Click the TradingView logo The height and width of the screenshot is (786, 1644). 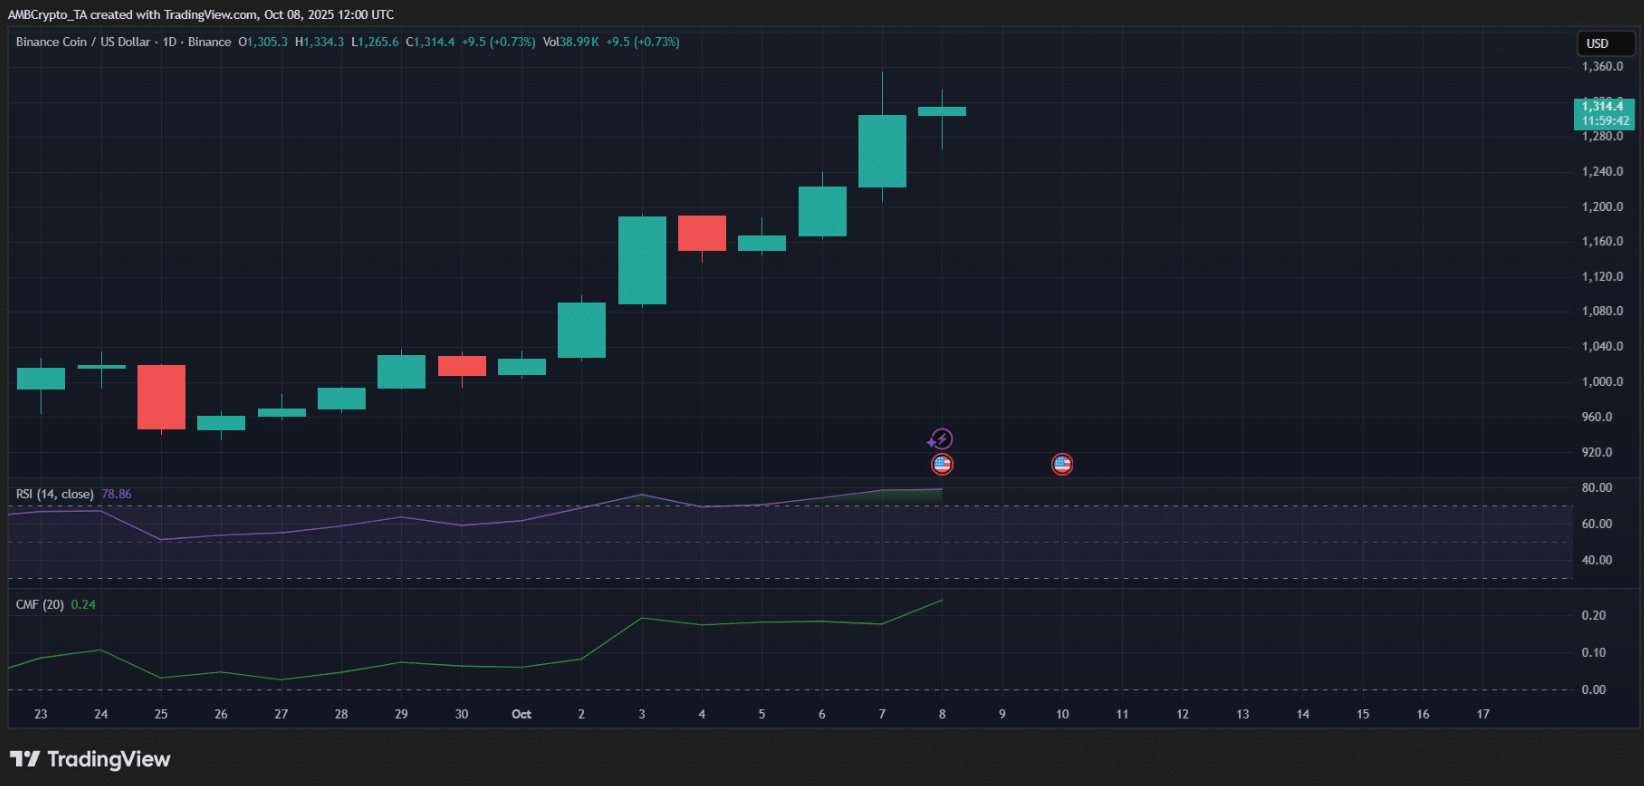[90, 759]
